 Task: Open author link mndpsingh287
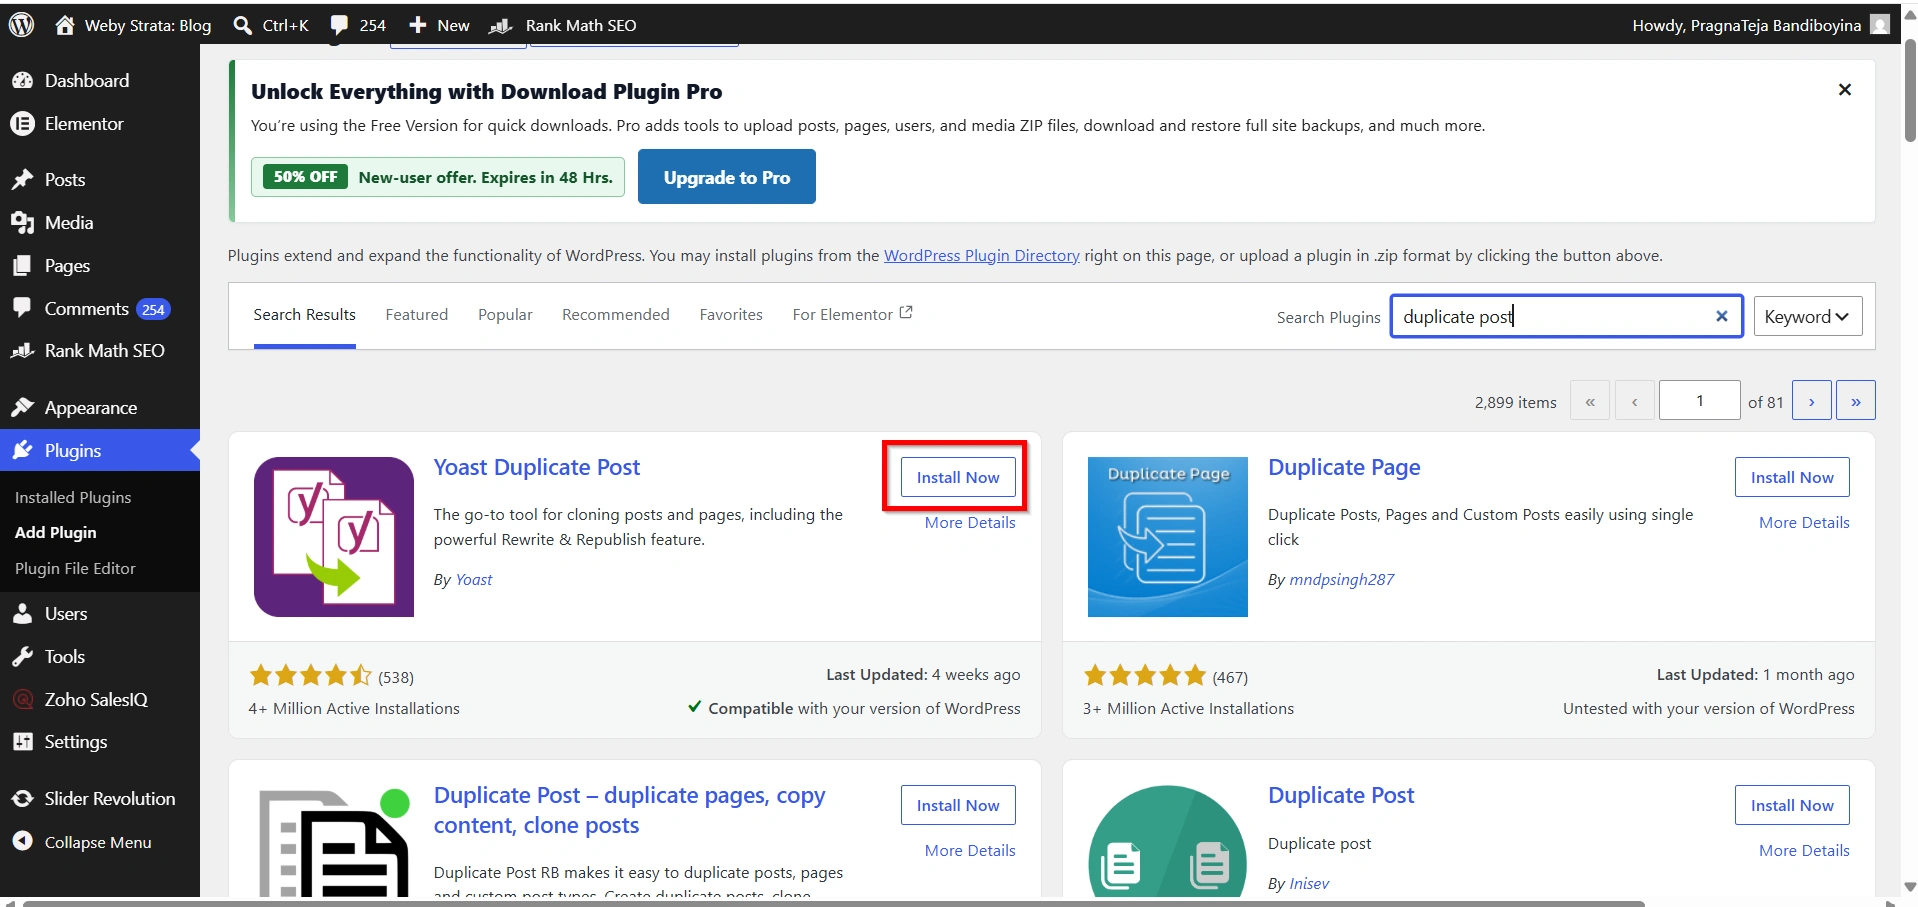tap(1341, 579)
